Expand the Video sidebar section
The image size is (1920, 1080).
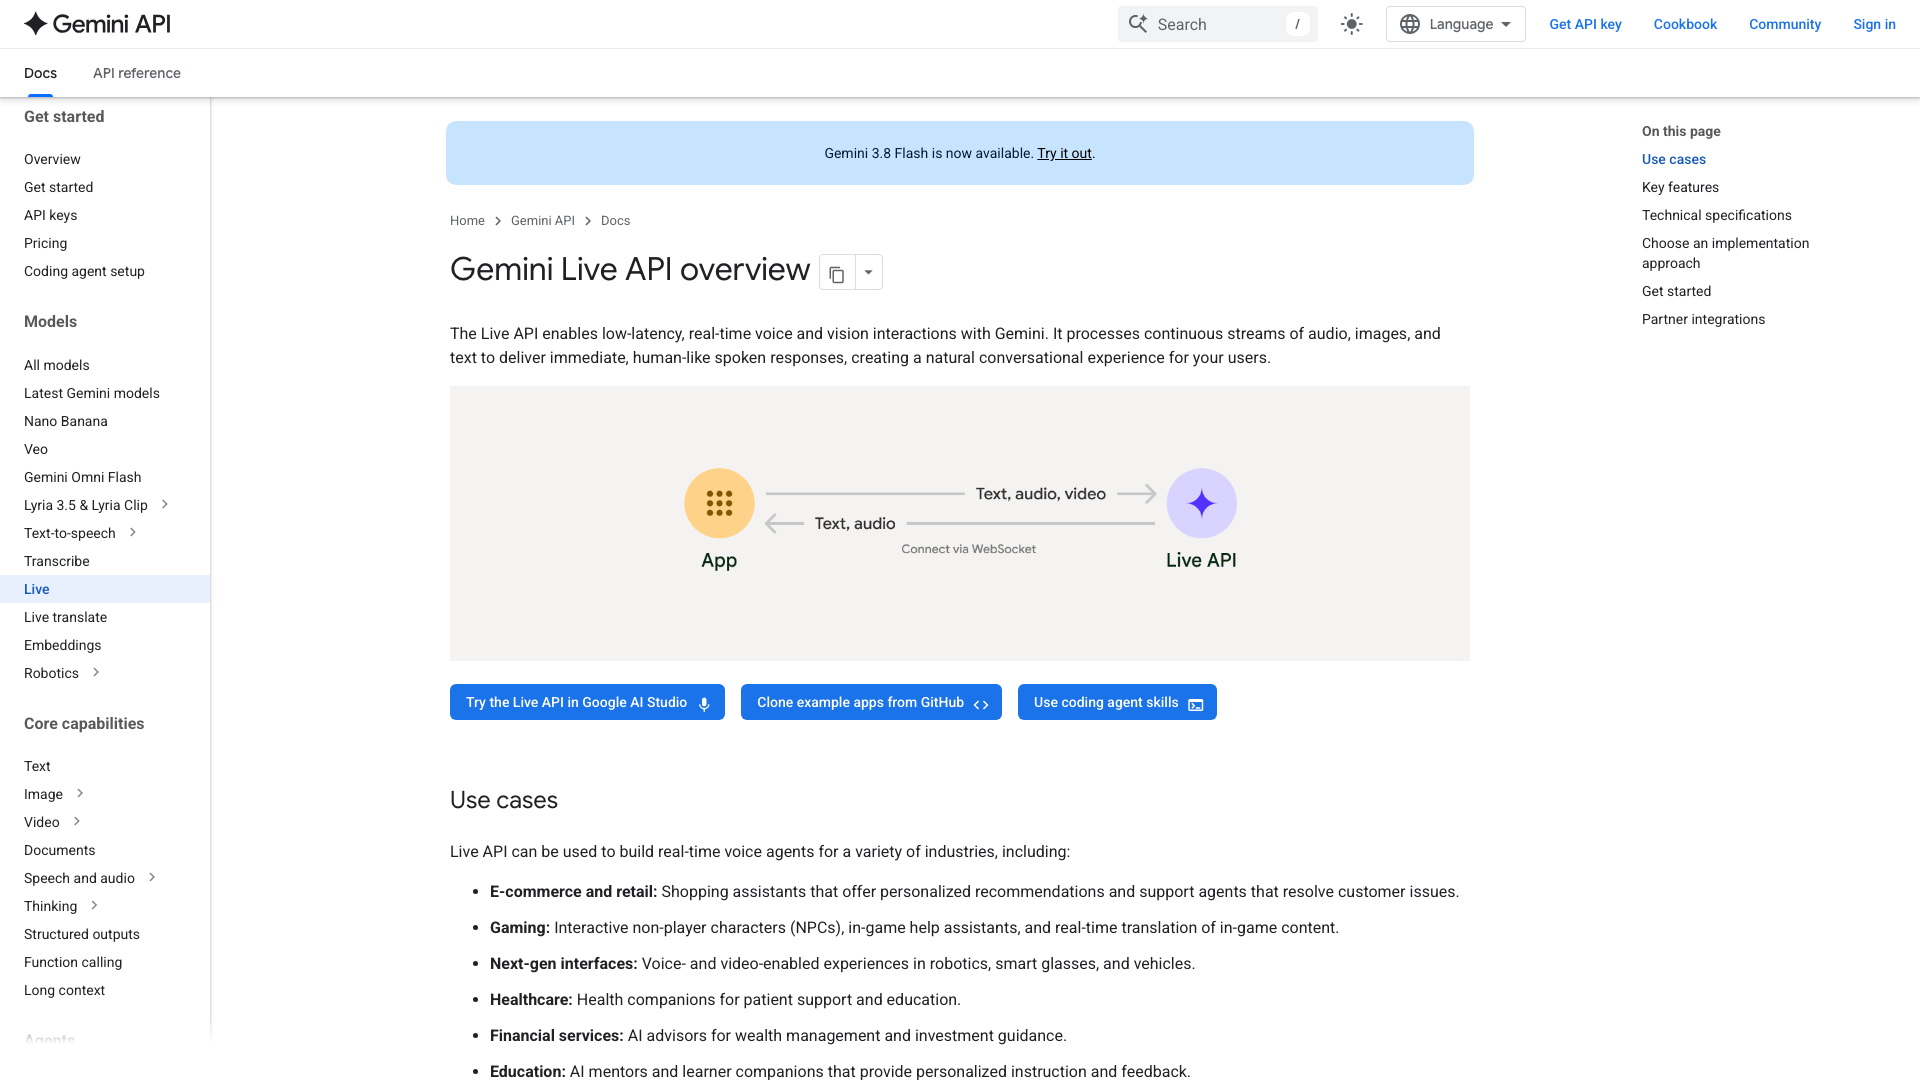[77, 821]
